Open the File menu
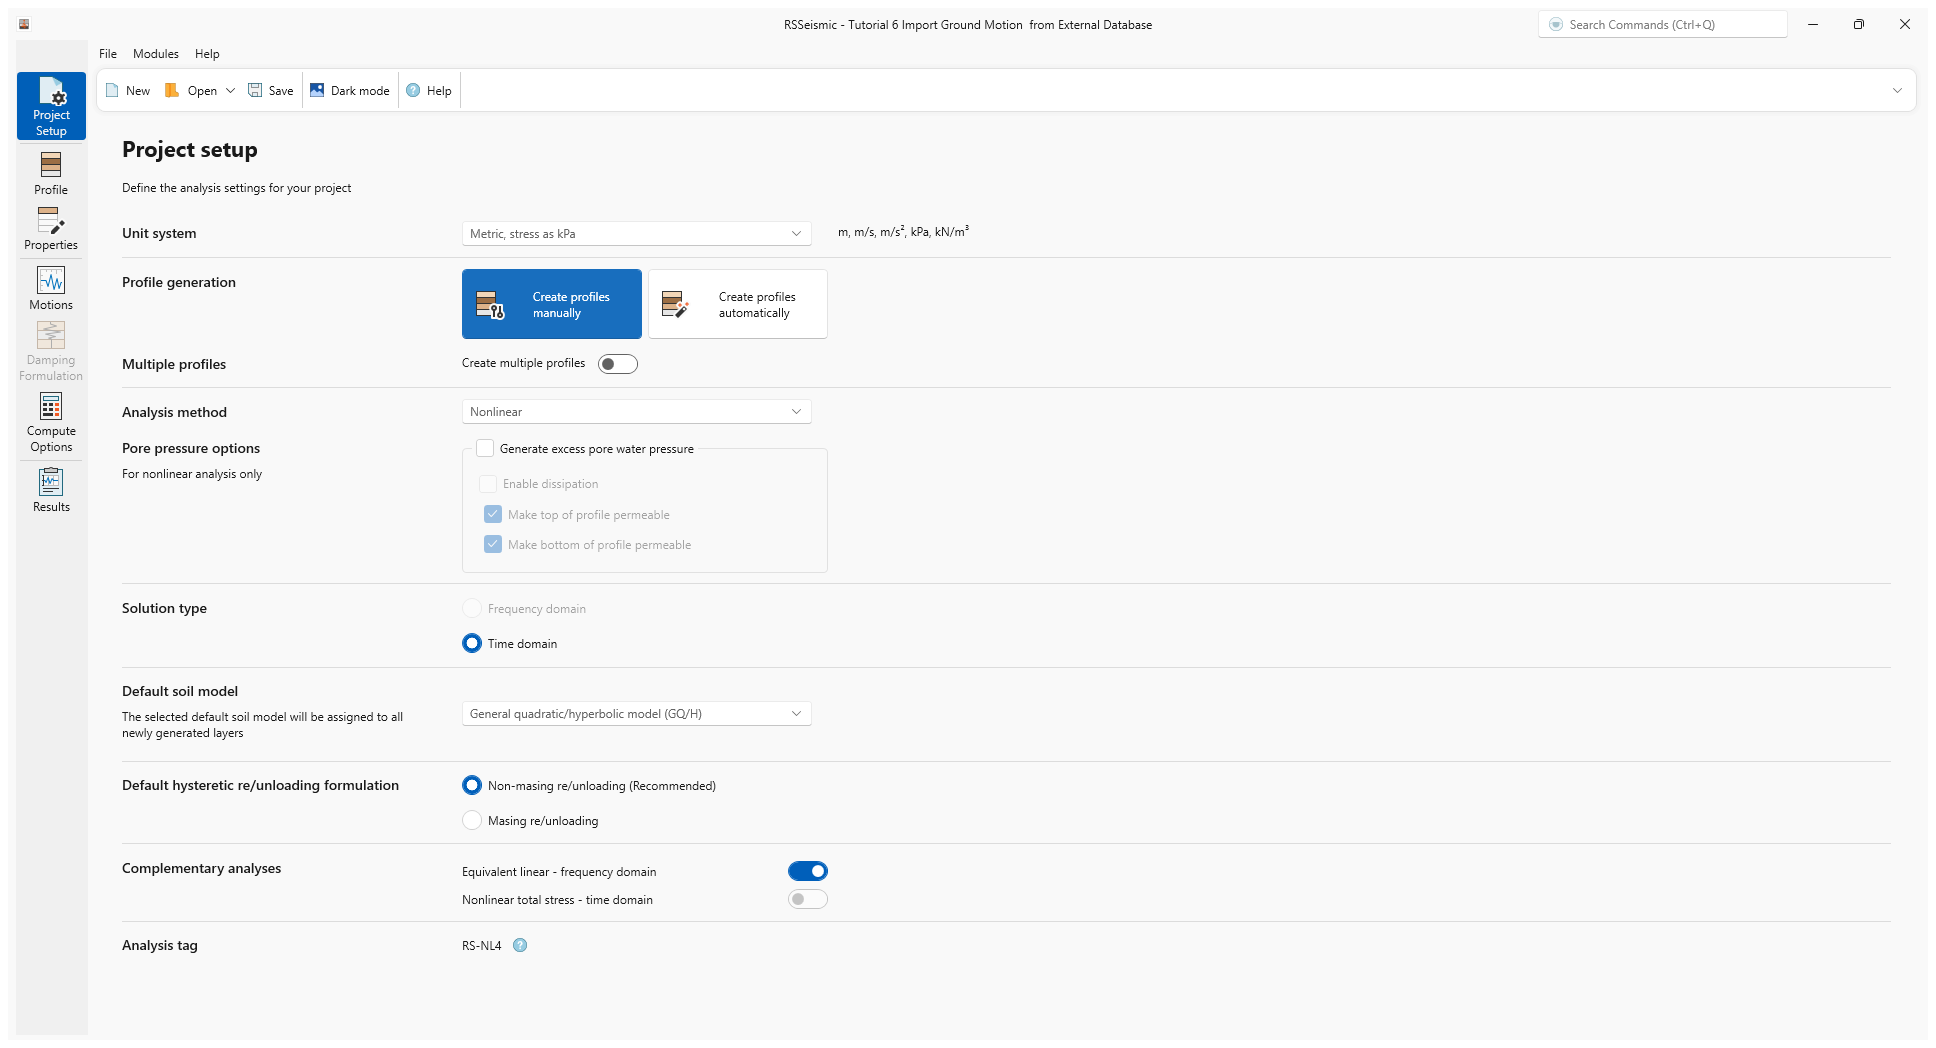Viewport: 1936px width, 1048px height. 108,54
